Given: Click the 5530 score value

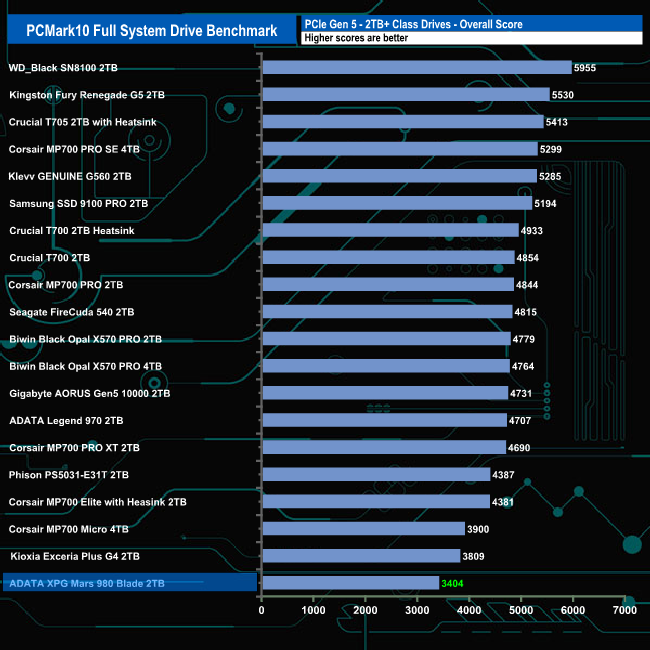Looking at the screenshot, I should coord(563,95).
